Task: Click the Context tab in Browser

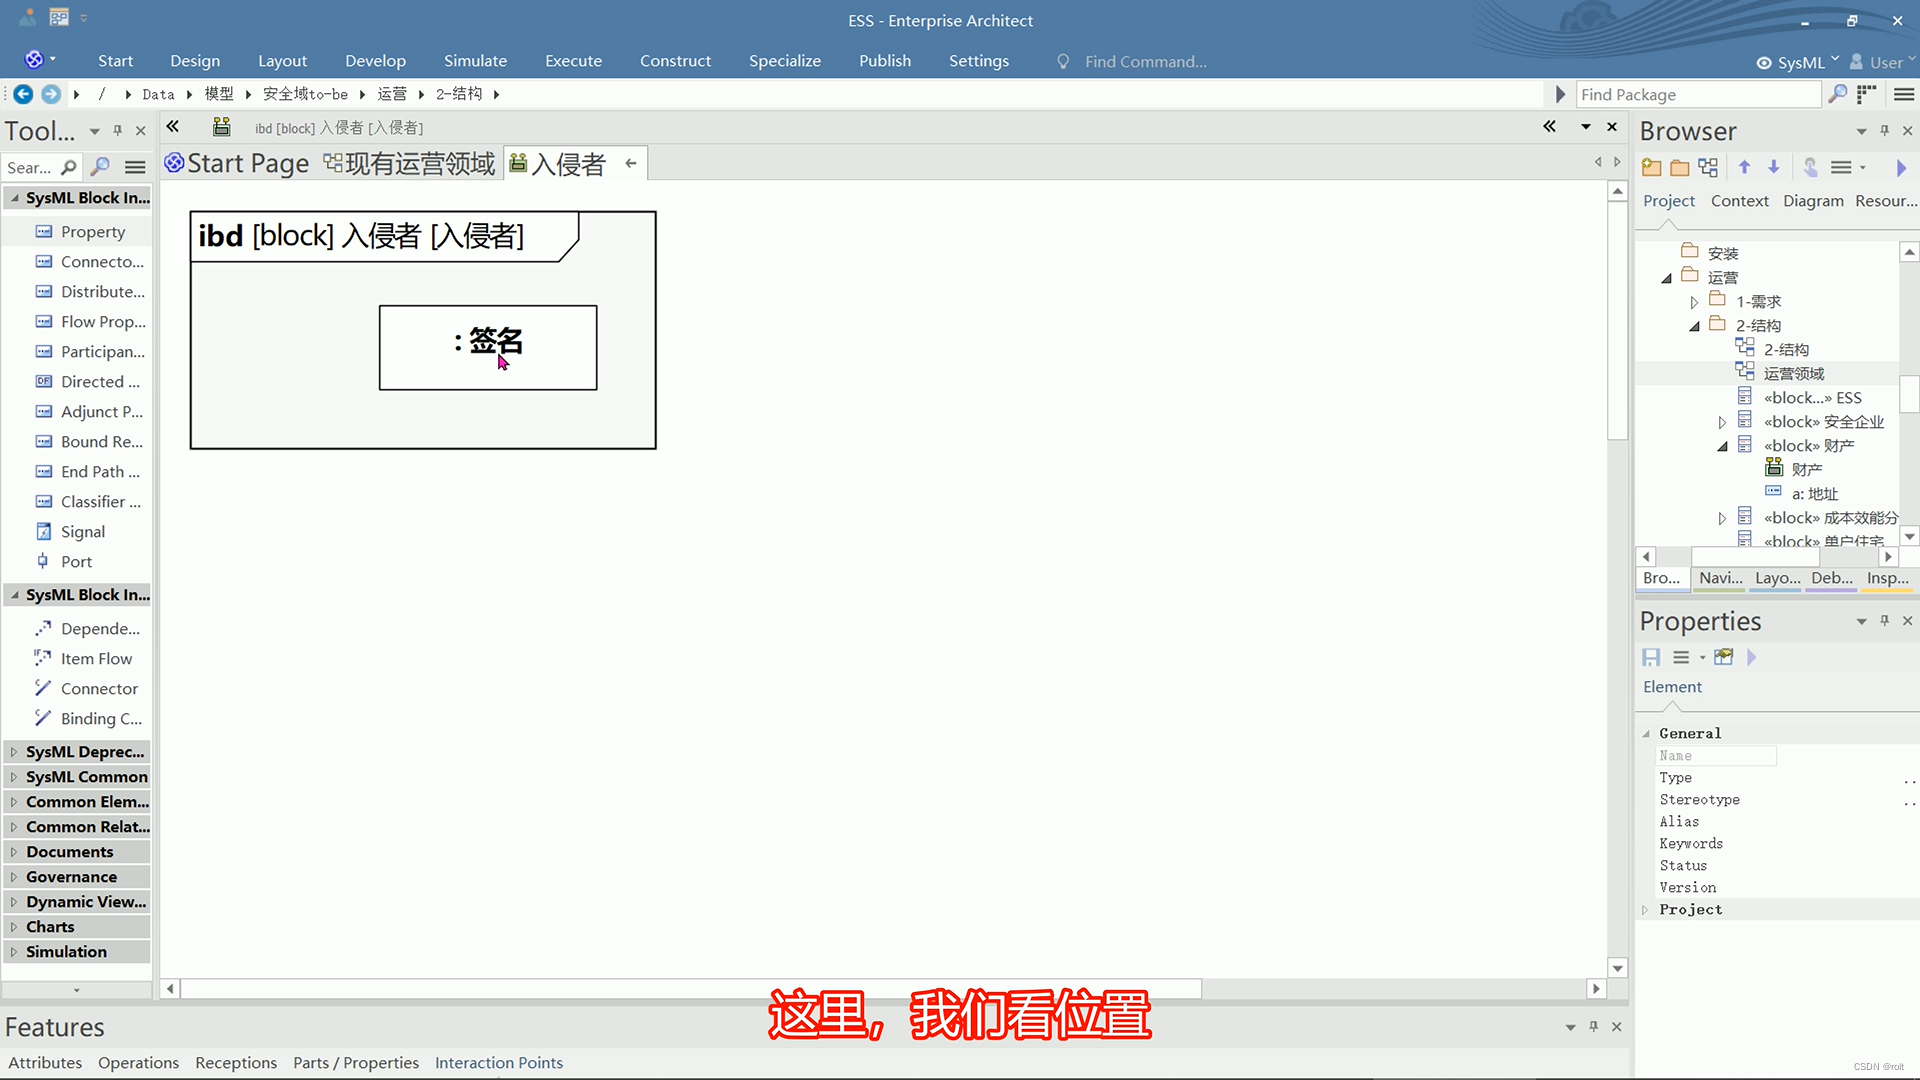Action: [x=1739, y=201]
